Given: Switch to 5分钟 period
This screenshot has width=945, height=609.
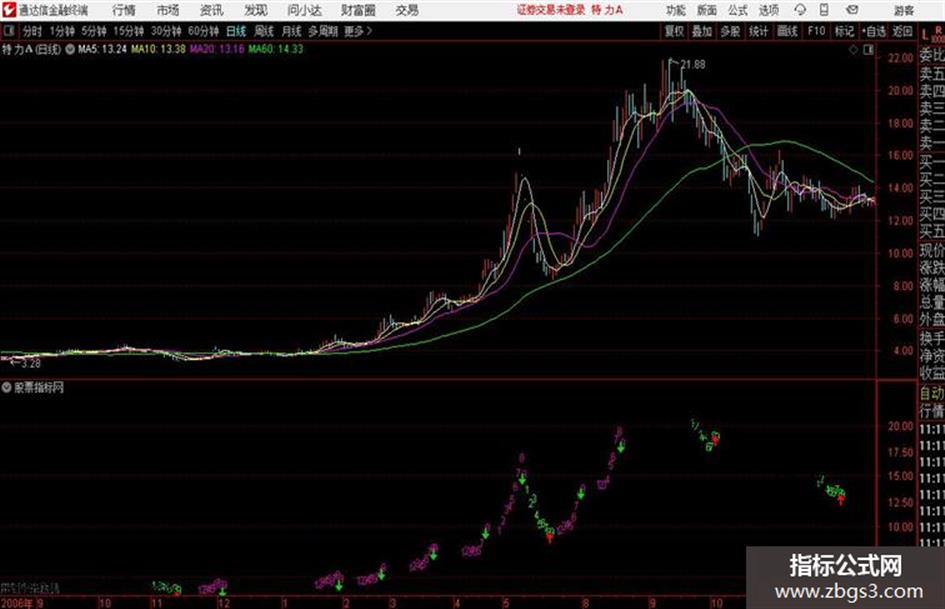Looking at the screenshot, I should tap(93, 31).
